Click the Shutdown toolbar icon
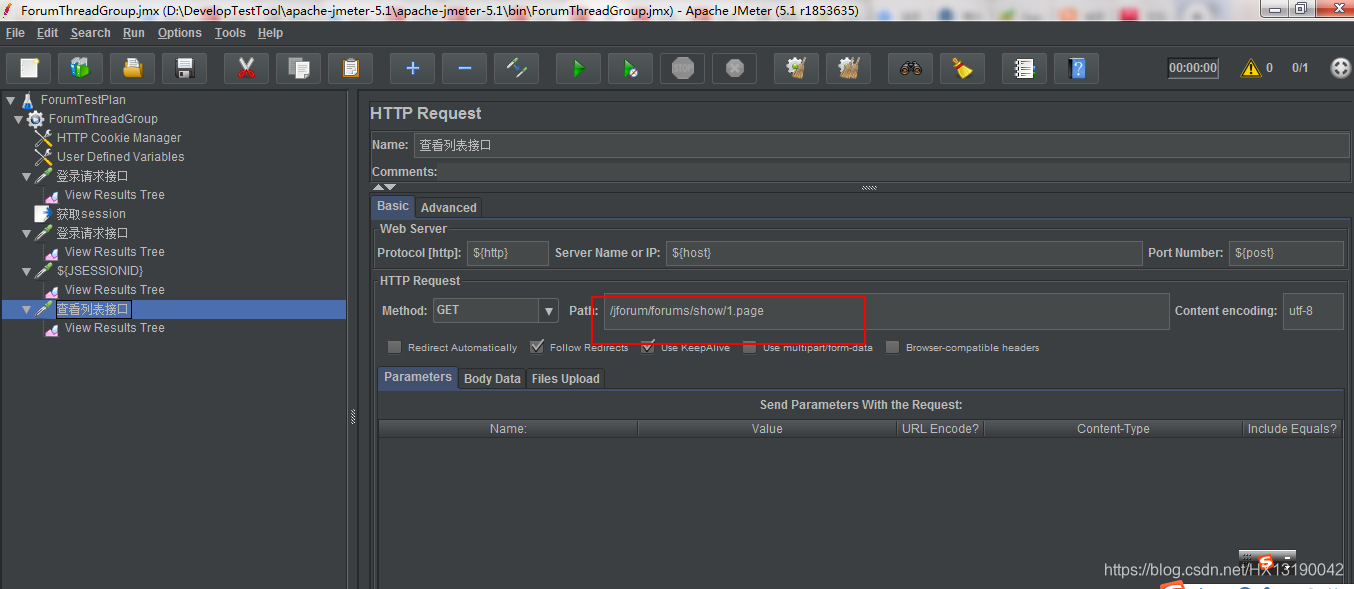 pyautogui.click(x=734, y=68)
